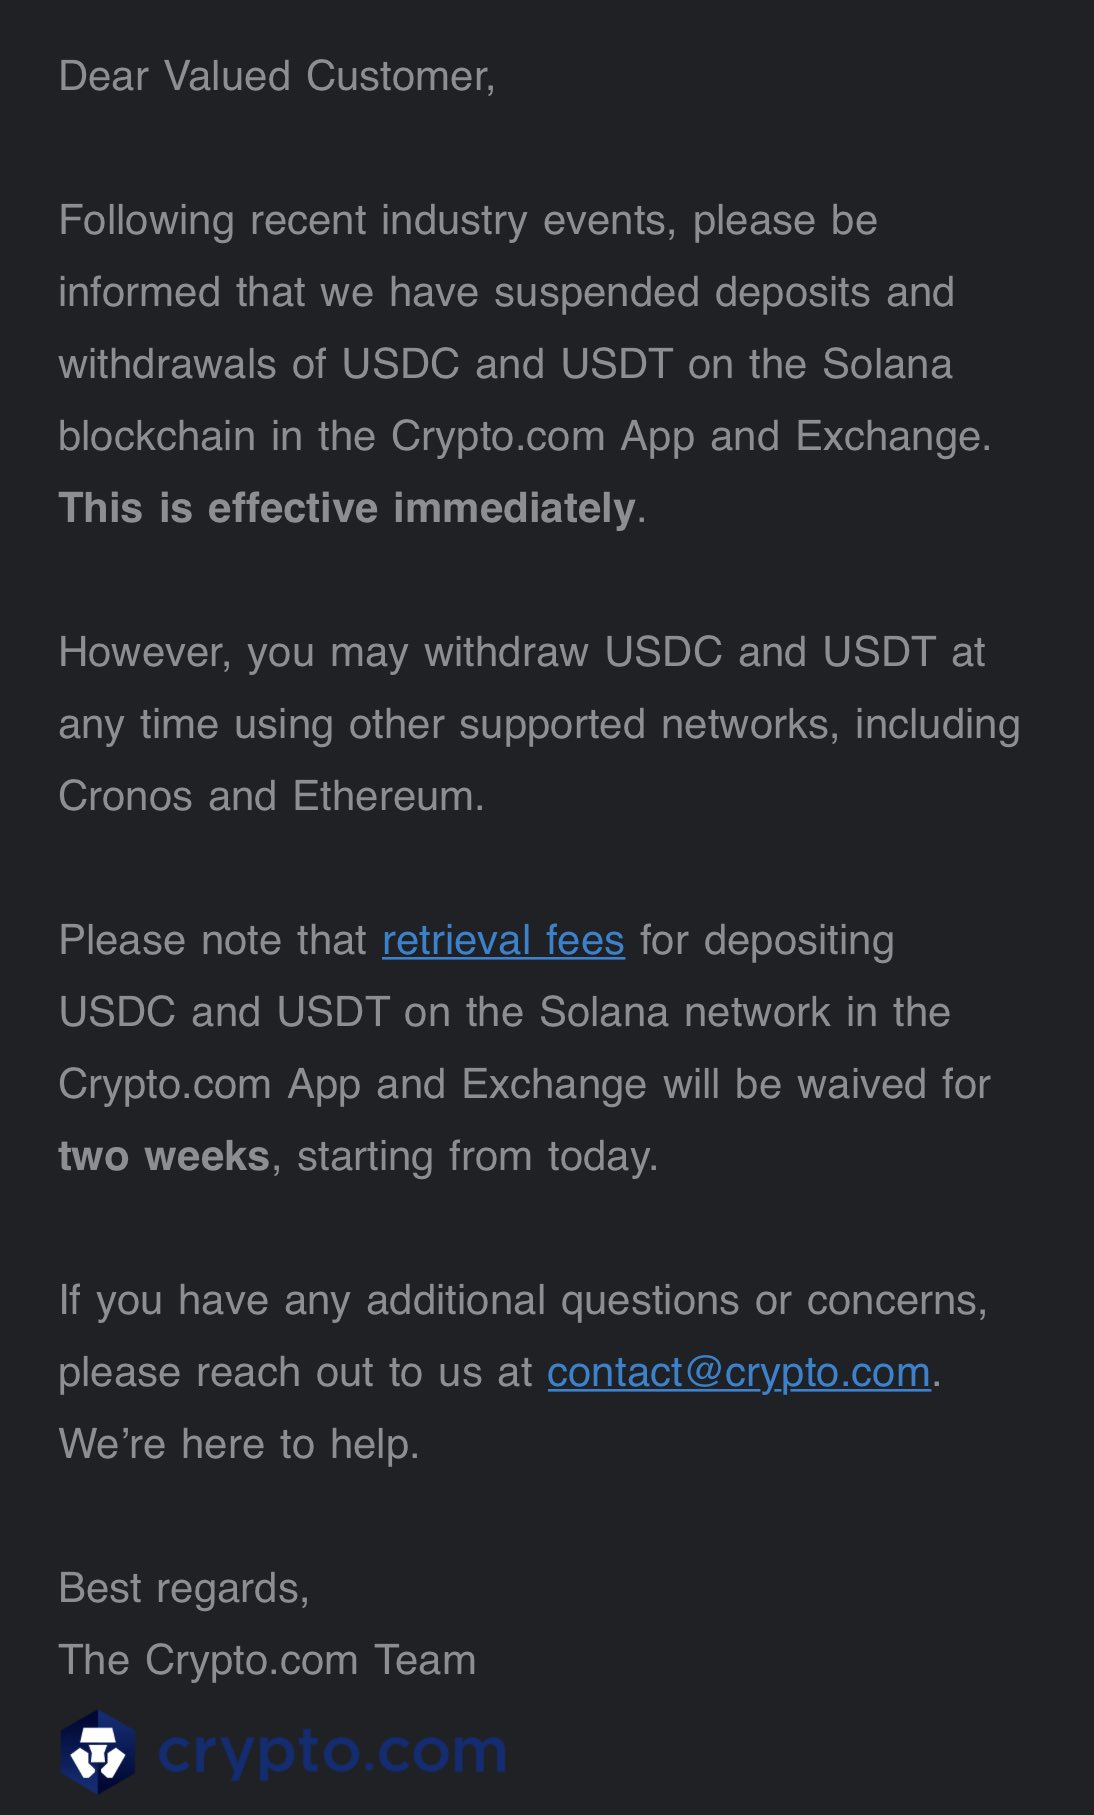Click the "We're here to help." sentence
Image resolution: width=1094 pixels, height=1815 pixels.
point(239,1444)
